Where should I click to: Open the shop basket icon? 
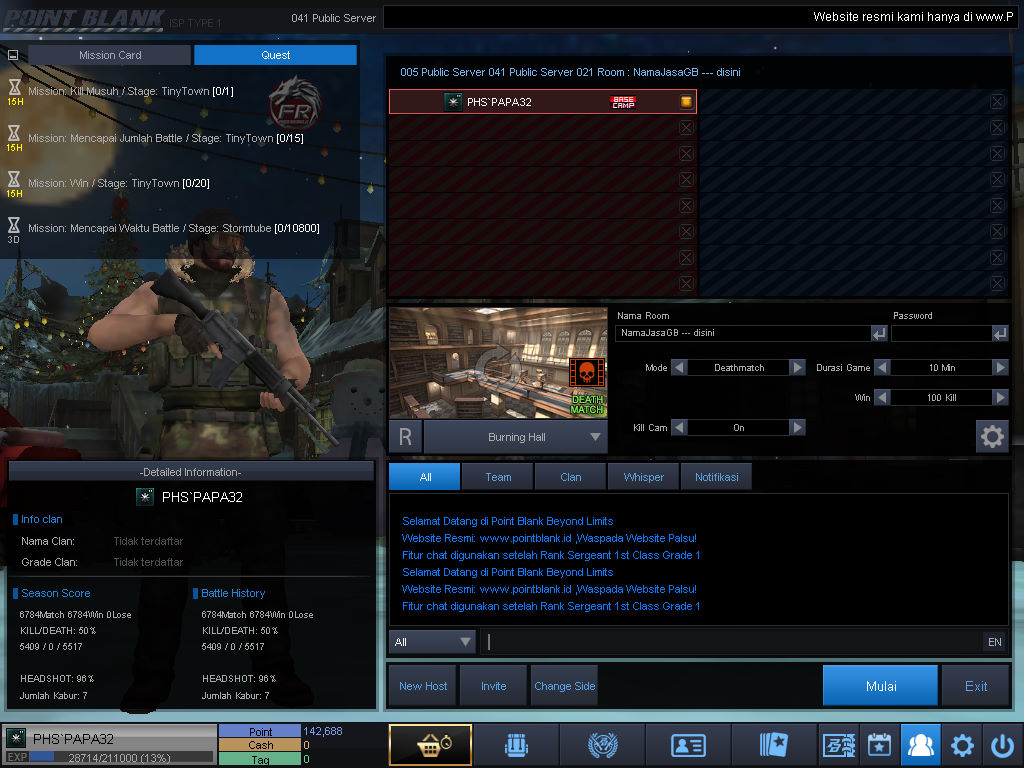click(430, 745)
